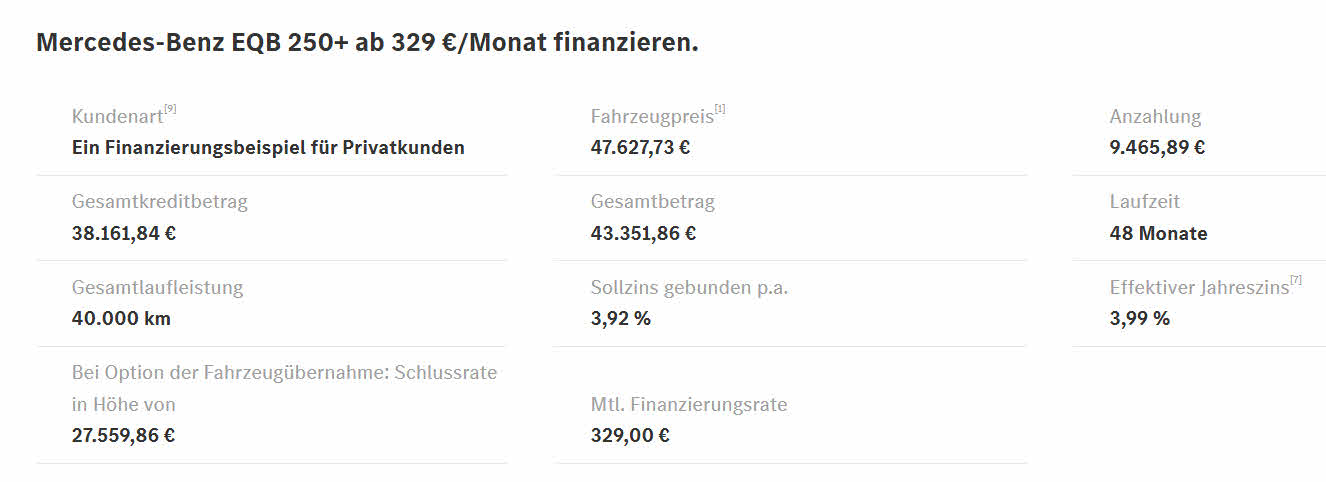Image resolution: width=1326 pixels, height=482 pixels.
Task: Click the Mtl. Finanzierungsrate label
Action: click(x=688, y=405)
